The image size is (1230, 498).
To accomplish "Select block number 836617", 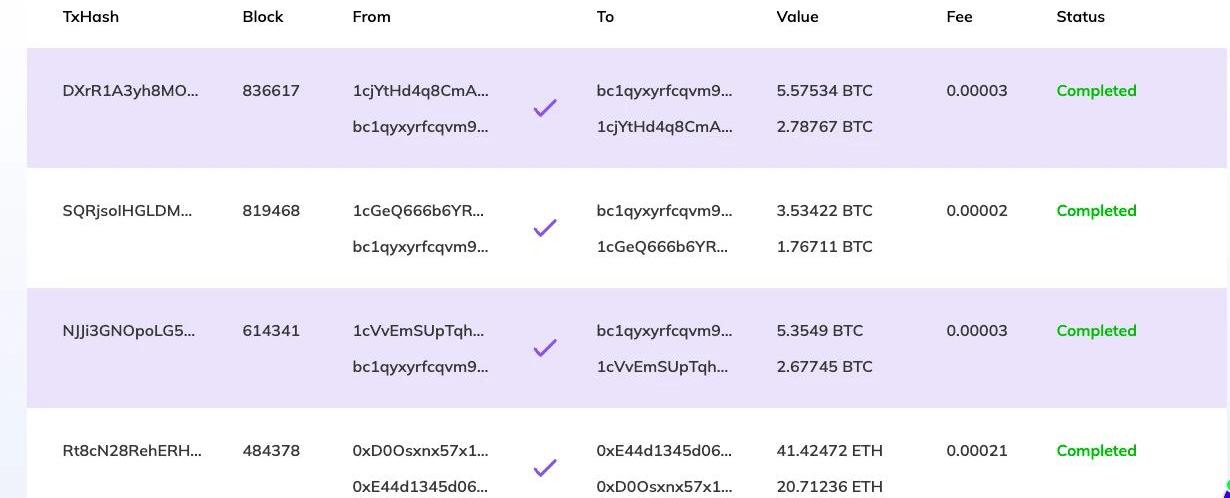I will (271, 91).
